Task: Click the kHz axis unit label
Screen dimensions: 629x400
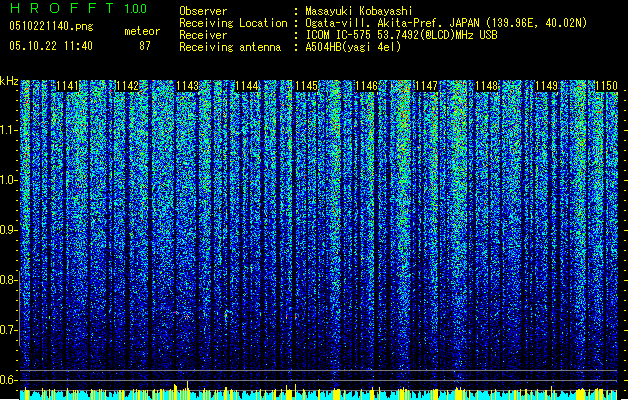Action: [x=9, y=81]
